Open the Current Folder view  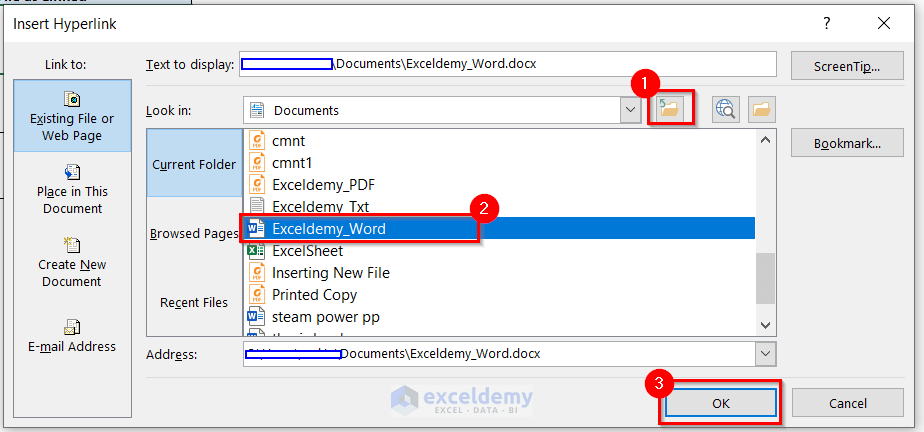[194, 164]
